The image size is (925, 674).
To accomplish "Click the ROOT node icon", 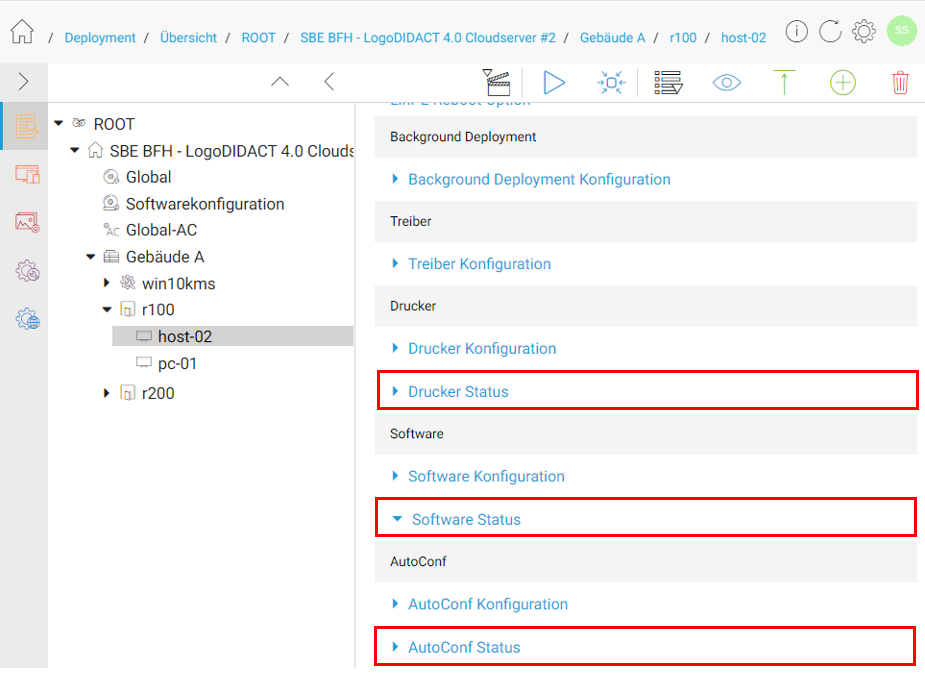I will click(79, 123).
